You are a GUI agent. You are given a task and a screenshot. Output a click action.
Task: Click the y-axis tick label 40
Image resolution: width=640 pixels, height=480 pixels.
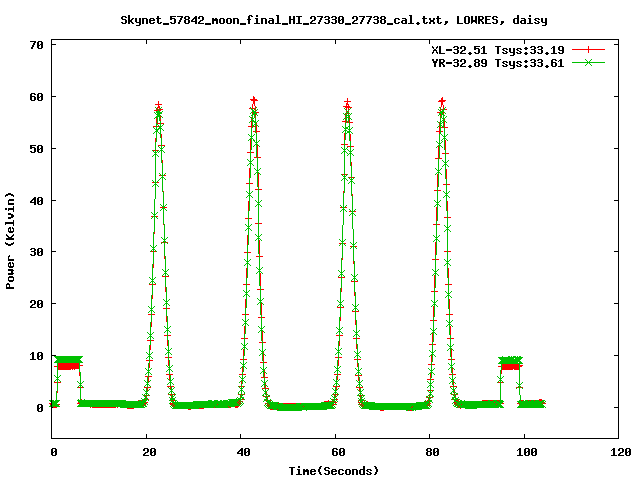click(x=36, y=201)
